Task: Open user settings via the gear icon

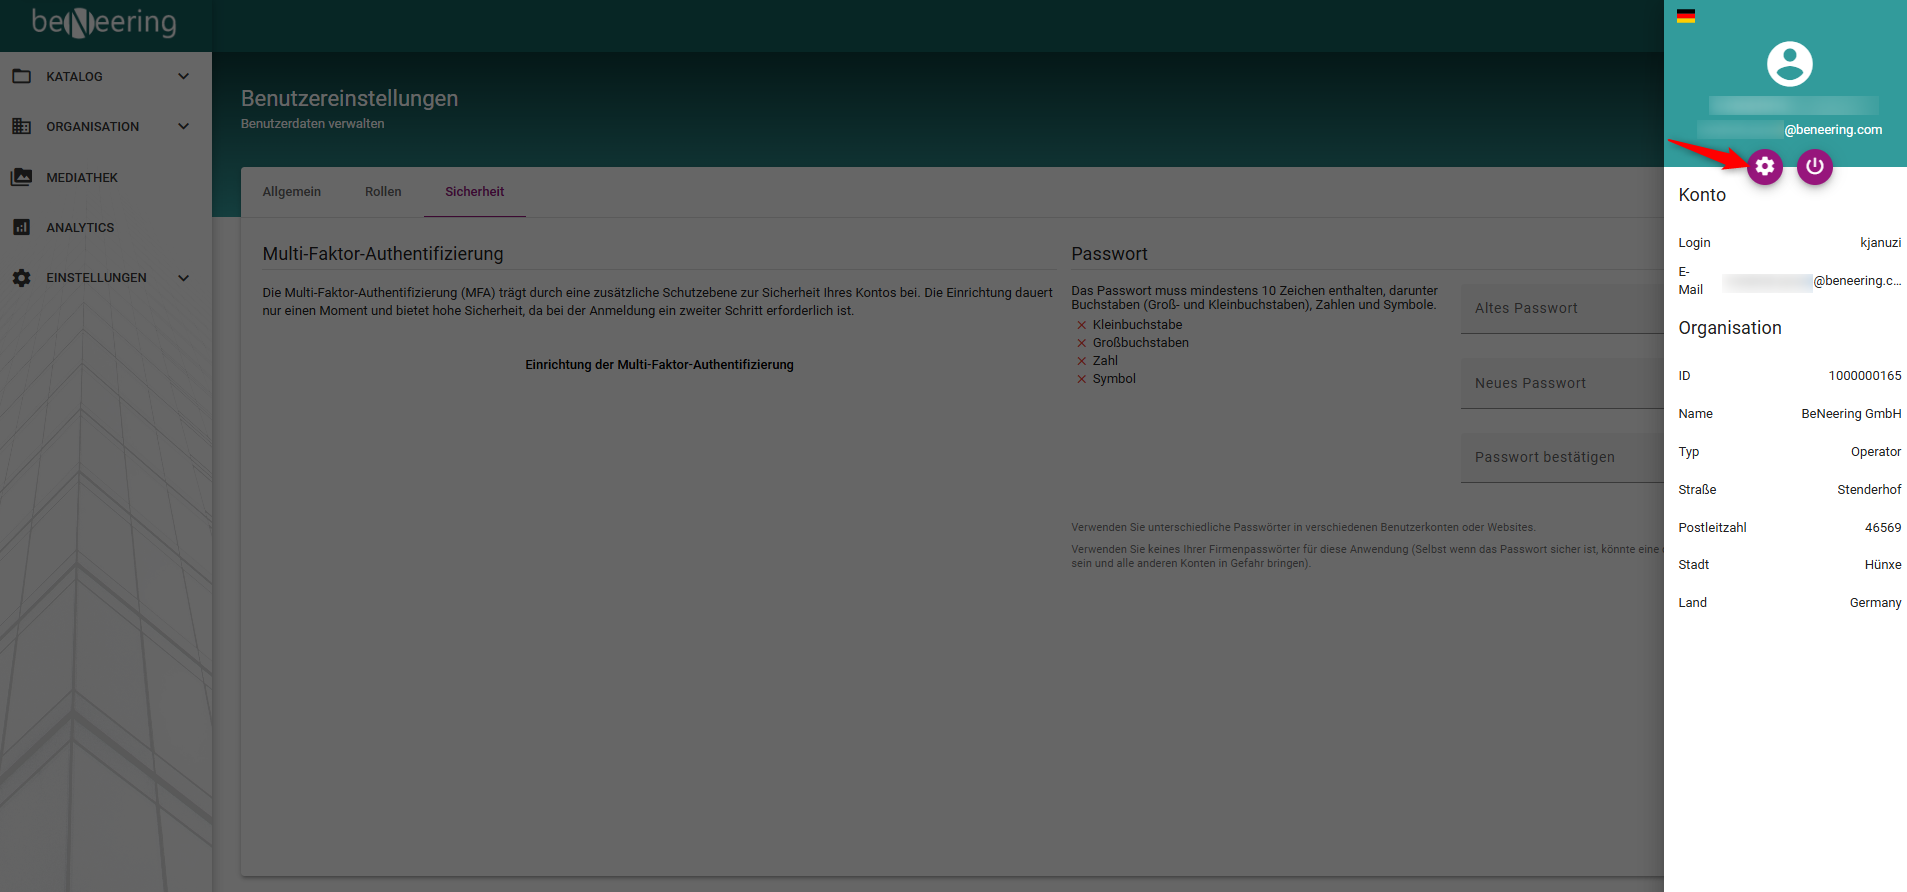Action: 1764,166
